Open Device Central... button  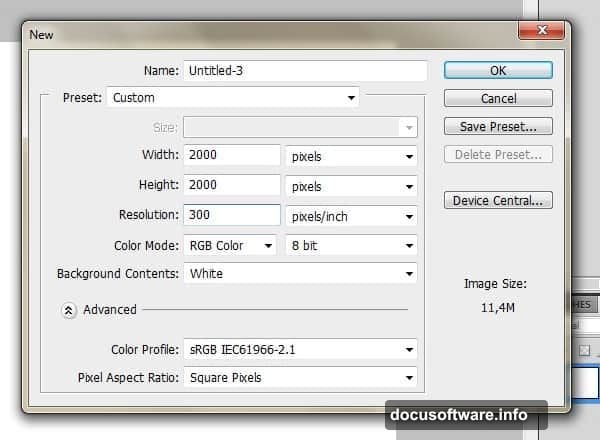coord(498,201)
